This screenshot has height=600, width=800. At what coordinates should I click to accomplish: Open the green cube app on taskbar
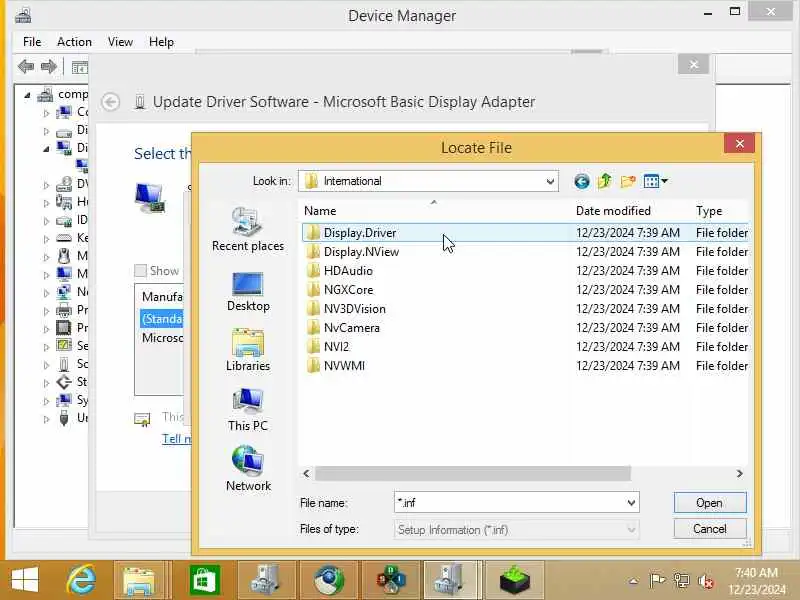[514, 580]
